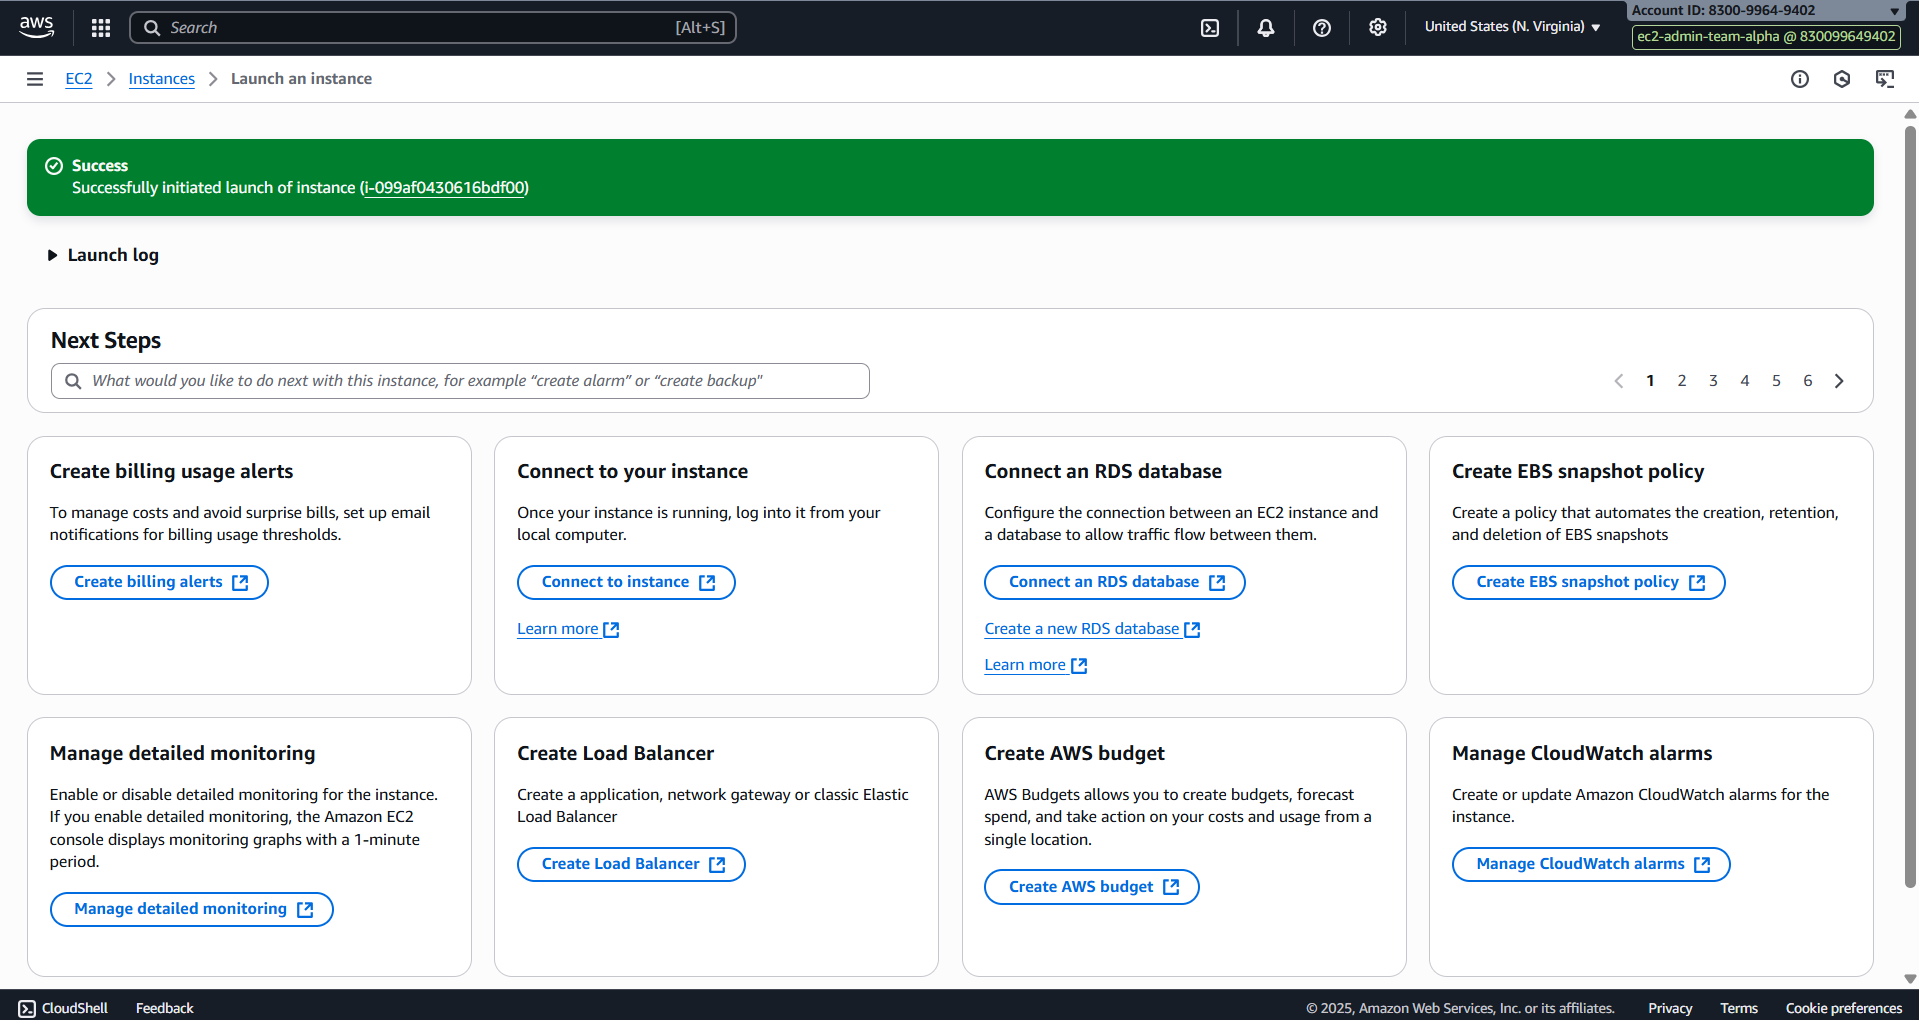1919x1020 pixels.
Task: Open the United States (N. Virginia) region dropdown
Action: point(1511,27)
